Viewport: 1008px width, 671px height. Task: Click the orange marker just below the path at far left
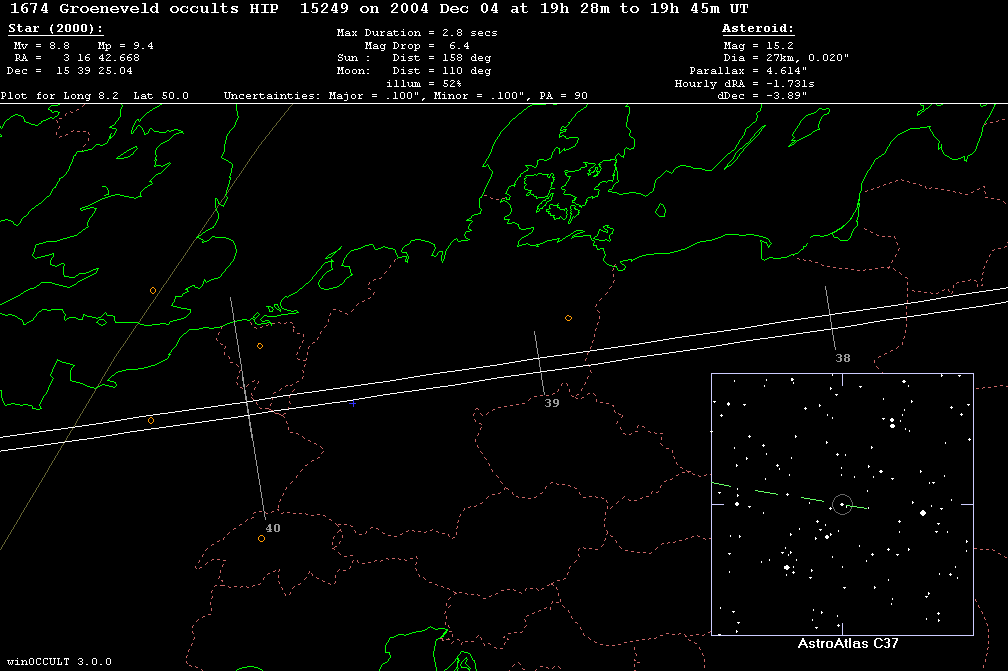(151, 420)
